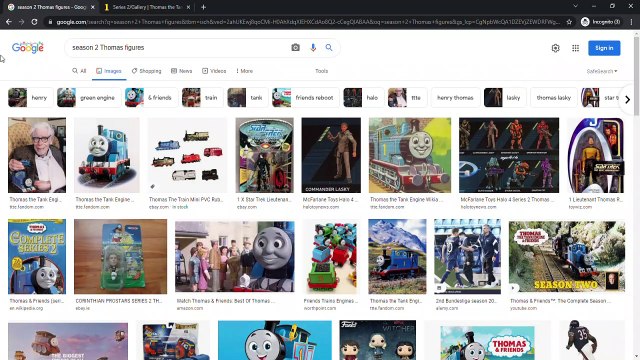
Task: Open 2nd Bundesliga season alamy image
Action: tap(467, 256)
